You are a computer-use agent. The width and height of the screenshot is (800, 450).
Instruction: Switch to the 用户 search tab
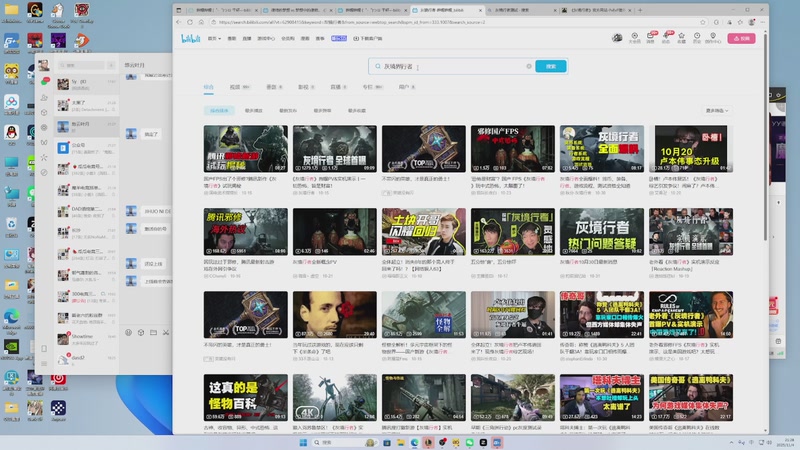click(407, 87)
